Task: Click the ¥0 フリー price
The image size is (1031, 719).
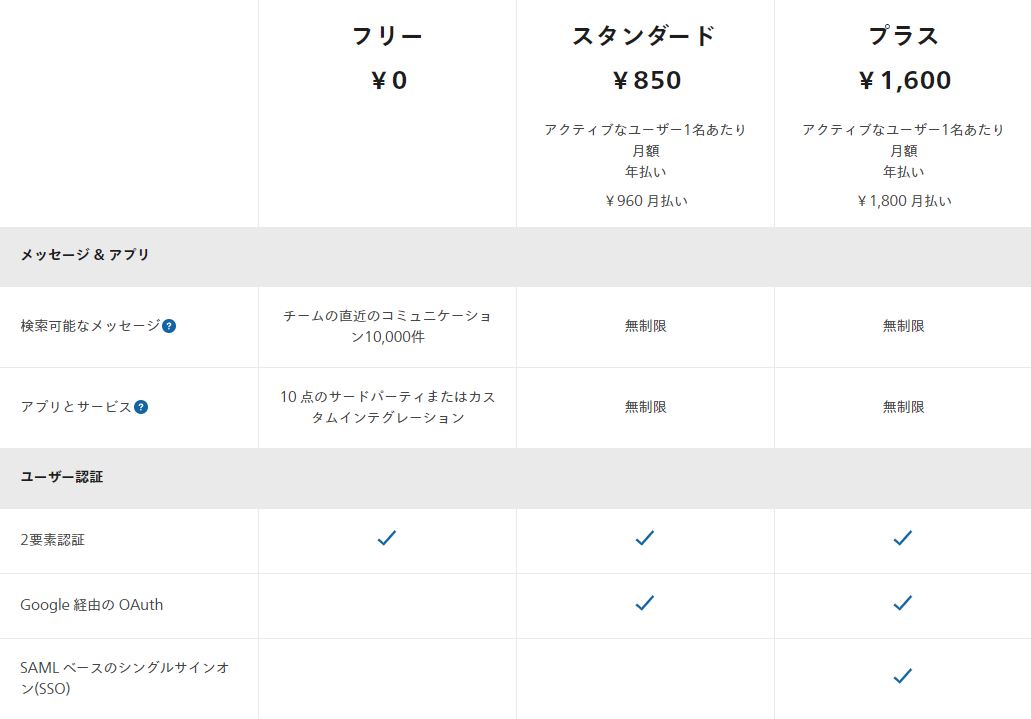Action: coord(388,81)
